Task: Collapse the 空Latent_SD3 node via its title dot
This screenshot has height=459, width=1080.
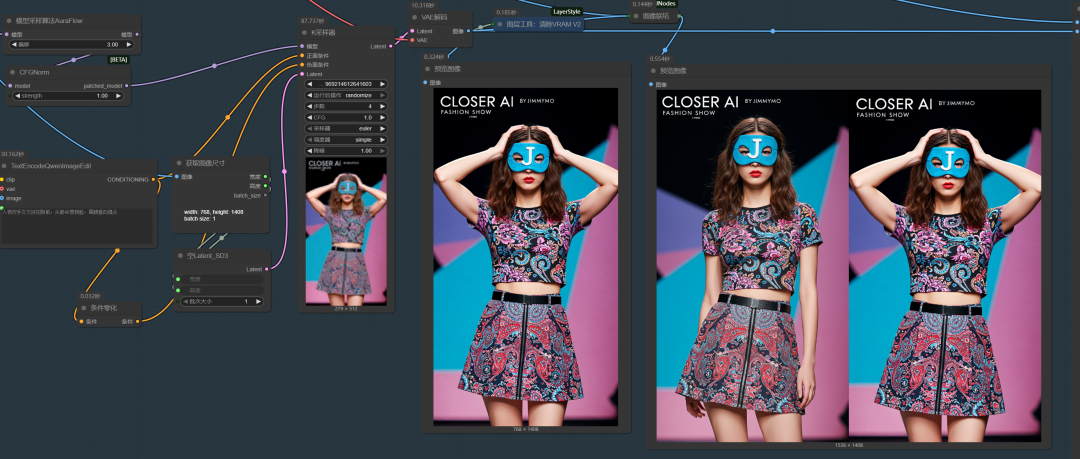Action: point(180,256)
